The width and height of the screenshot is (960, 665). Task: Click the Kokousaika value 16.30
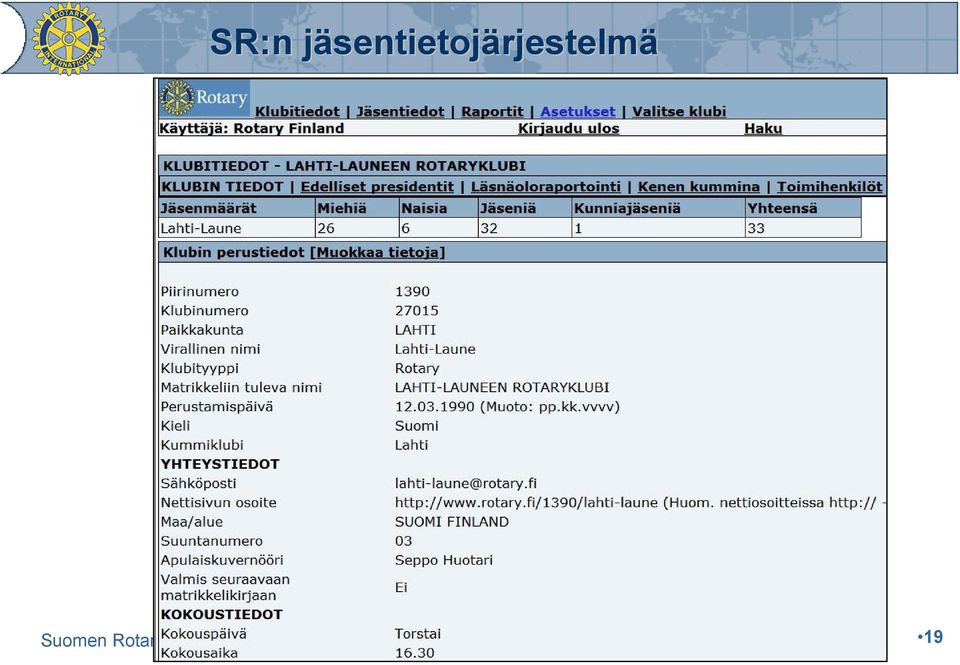[414, 653]
